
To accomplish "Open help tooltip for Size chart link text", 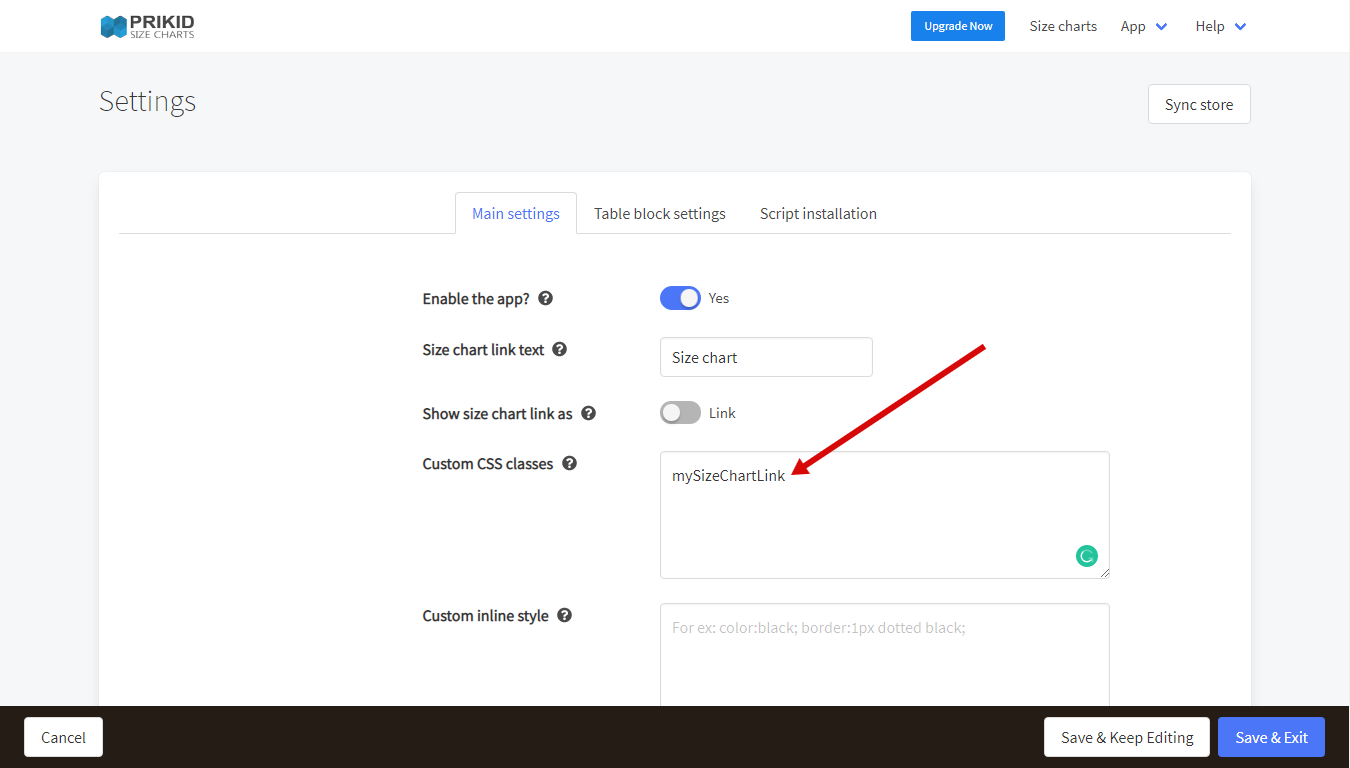I will [x=560, y=349].
